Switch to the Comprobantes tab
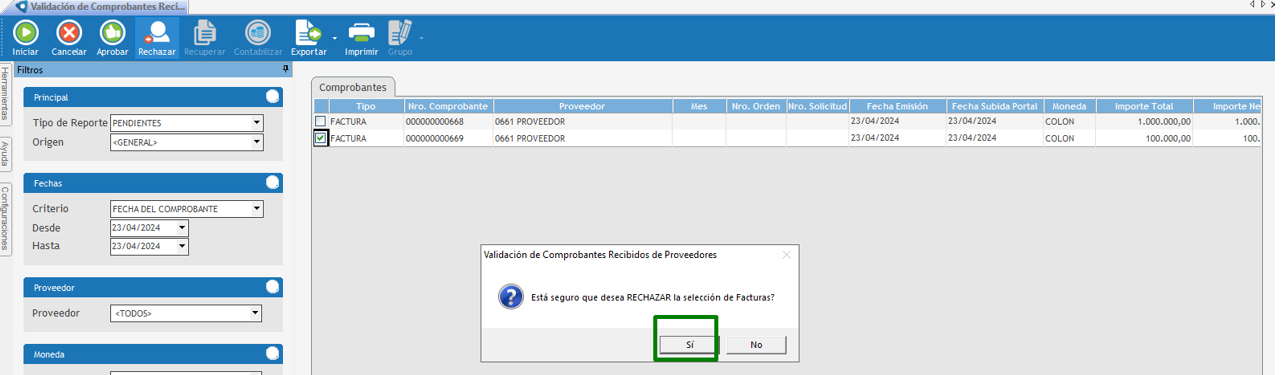This screenshot has height=375, width=1286. click(353, 87)
